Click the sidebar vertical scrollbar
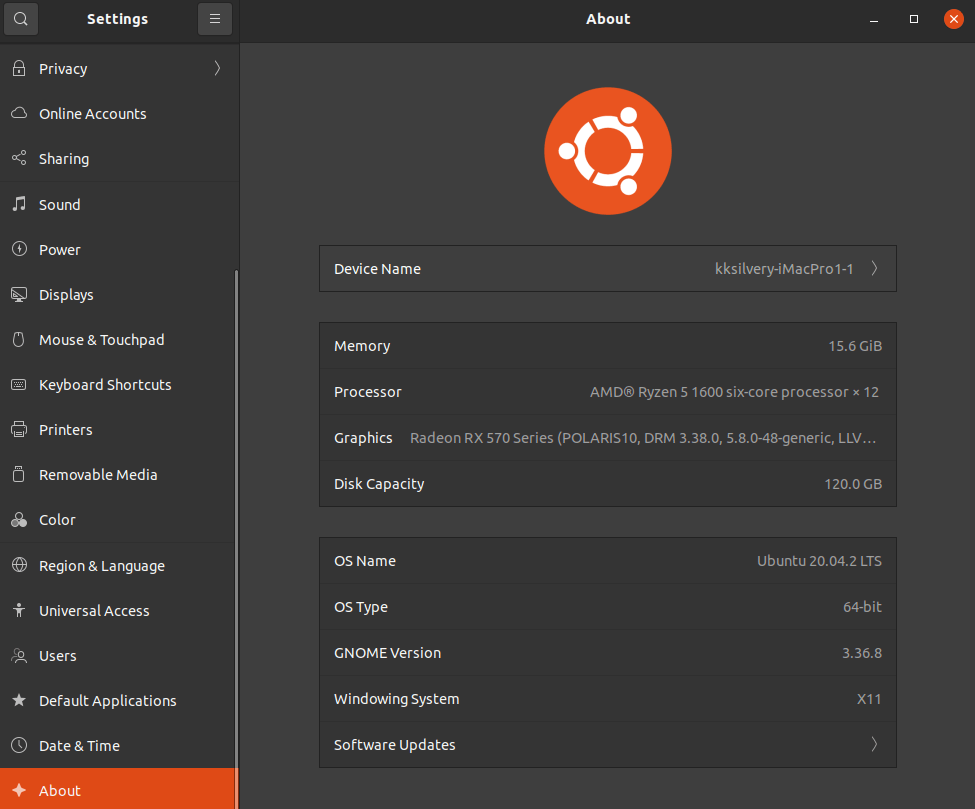The image size is (975, 809). 236,539
